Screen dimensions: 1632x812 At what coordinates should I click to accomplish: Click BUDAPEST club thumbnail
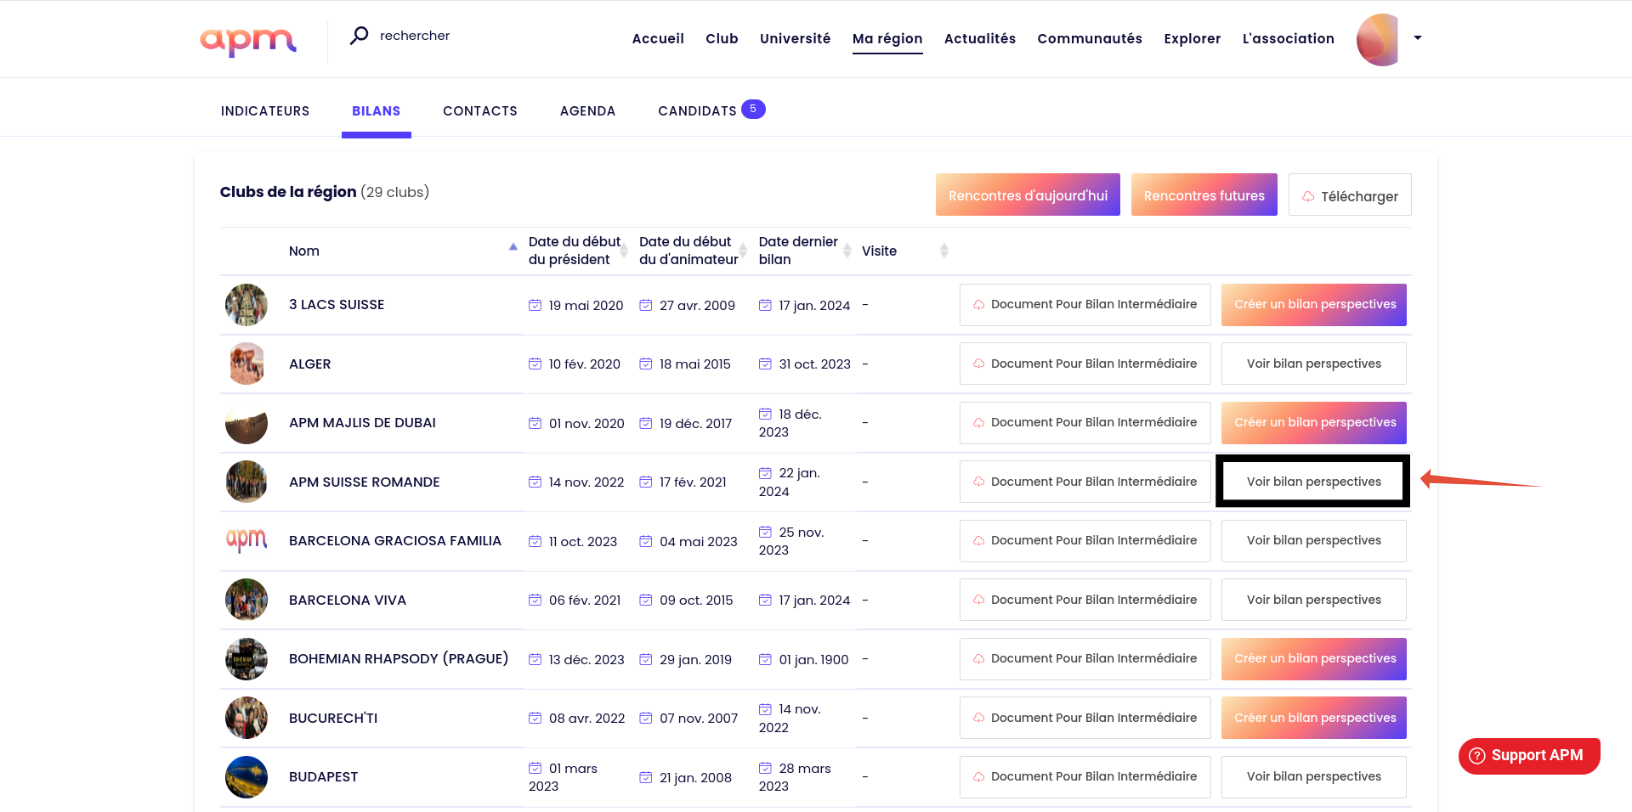pos(246,777)
